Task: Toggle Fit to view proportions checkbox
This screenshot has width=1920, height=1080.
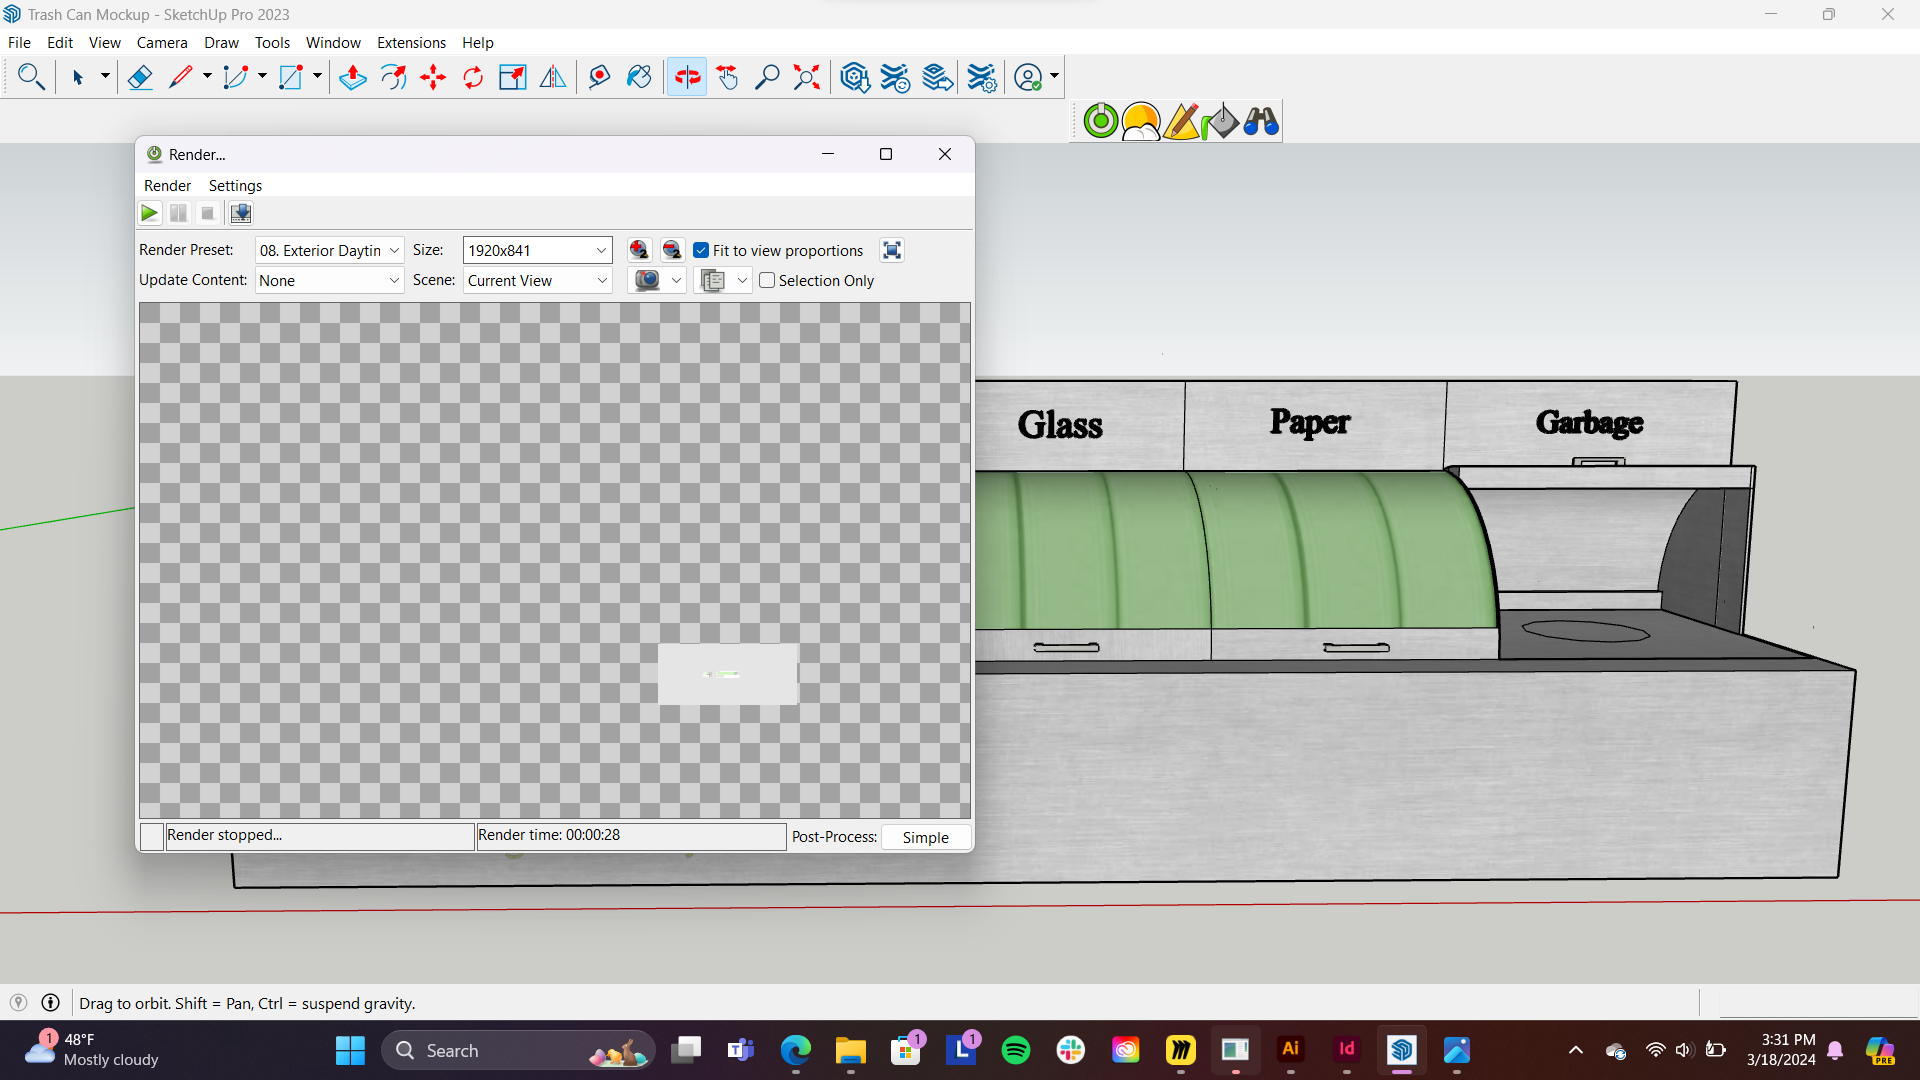Action: pyautogui.click(x=700, y=251)
